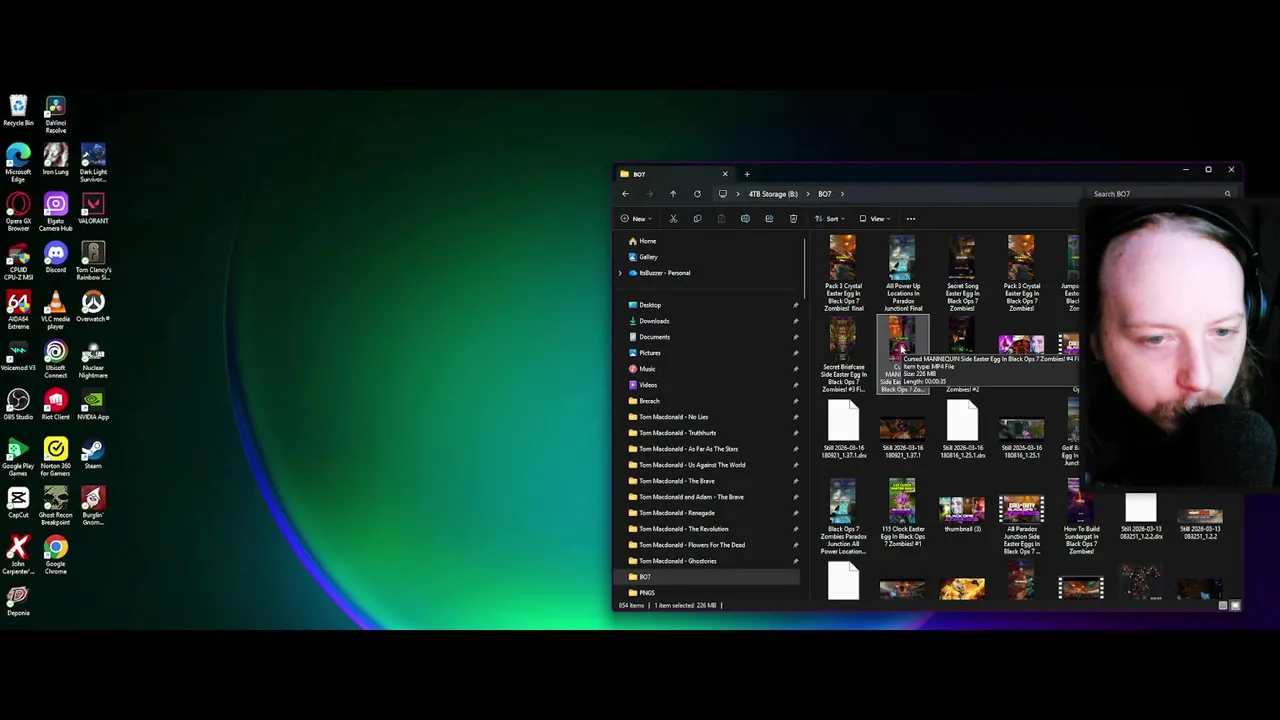The width and height of the screenshot is (1280, 720).
Task: Open CapCut desktop shortcut
Action: tap(18, 503)
